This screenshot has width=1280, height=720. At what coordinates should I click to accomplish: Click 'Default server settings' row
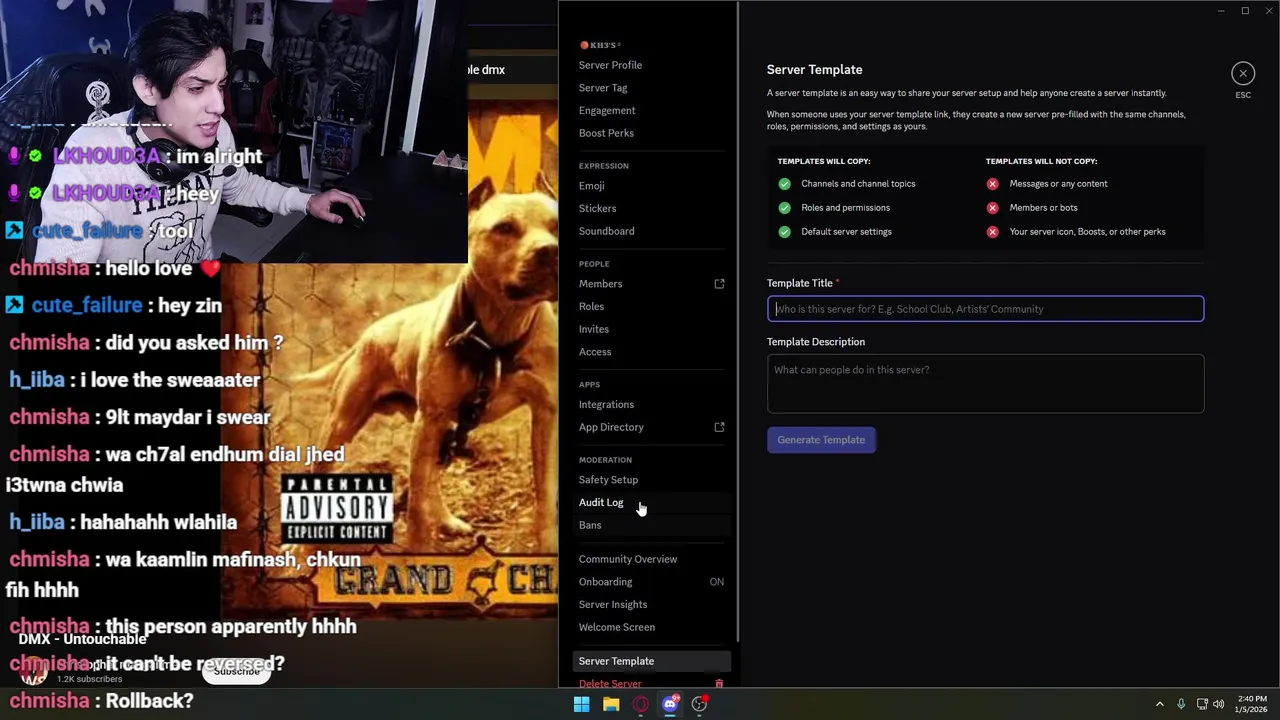coord(835,232)
